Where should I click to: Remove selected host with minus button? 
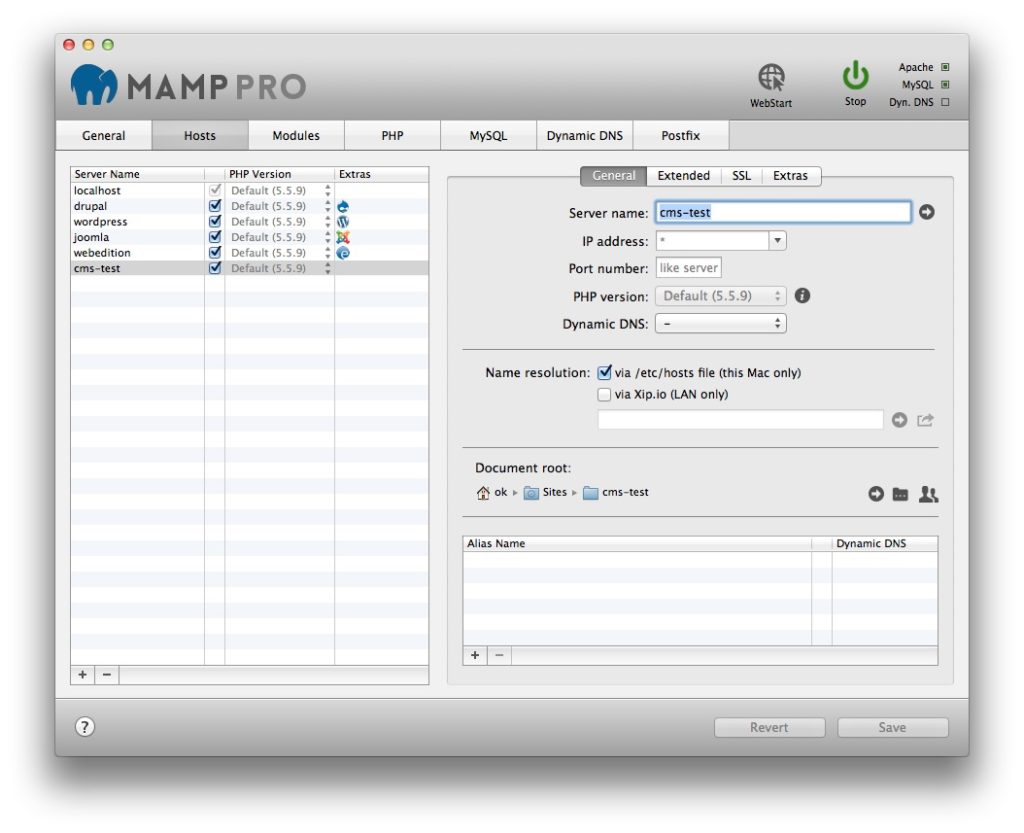[107, 675]
